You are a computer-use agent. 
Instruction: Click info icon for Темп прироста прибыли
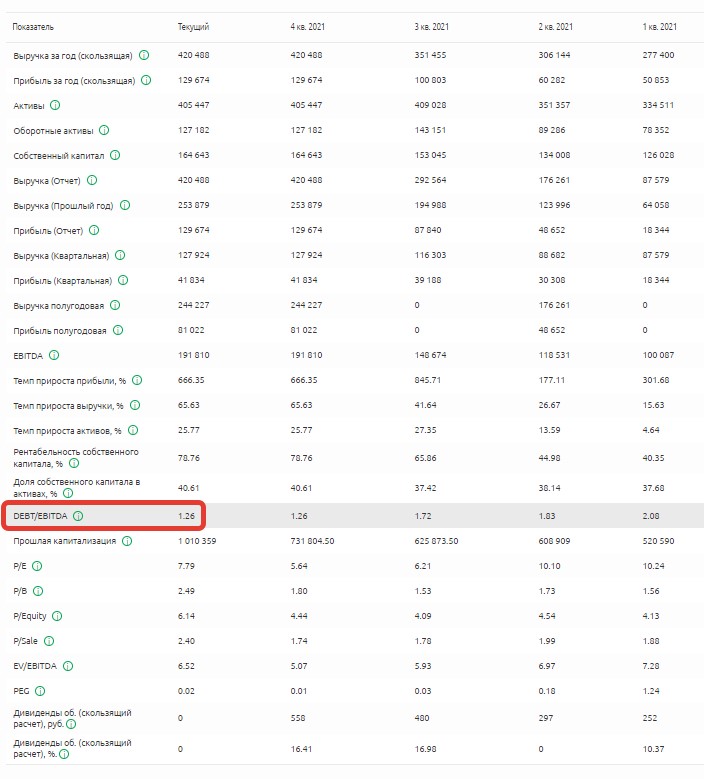point(136,380)
